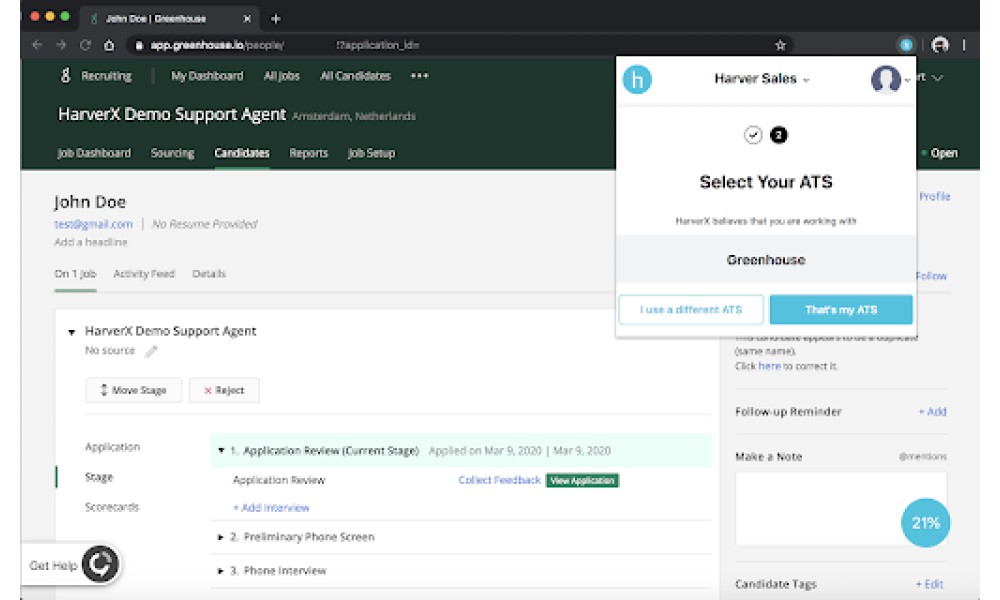This screenshot has width=1000, height=600.
Task: Add a Follow-up Reminder with '+ Add'
Action: tap(932, 412)
